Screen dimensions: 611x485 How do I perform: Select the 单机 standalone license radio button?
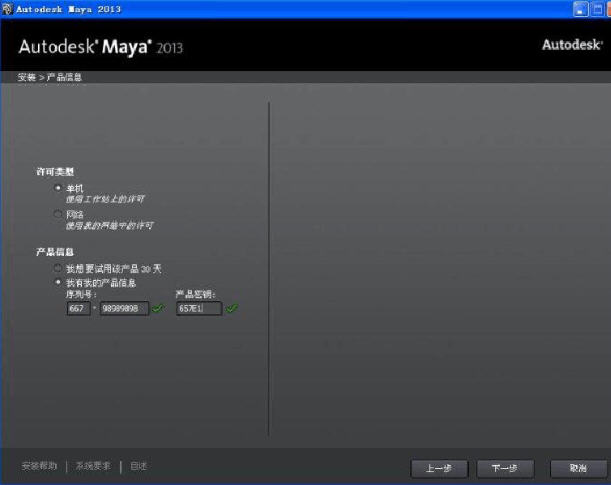pyautogui.click(x=58, y=188)
